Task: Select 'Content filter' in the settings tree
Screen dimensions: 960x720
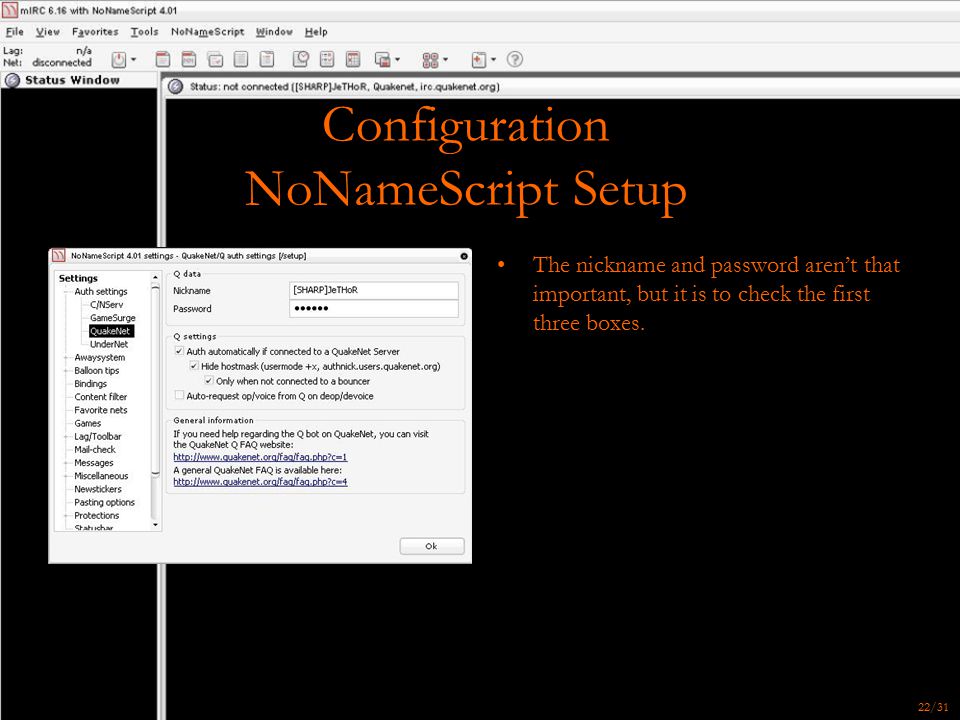Action: point(101,397)
